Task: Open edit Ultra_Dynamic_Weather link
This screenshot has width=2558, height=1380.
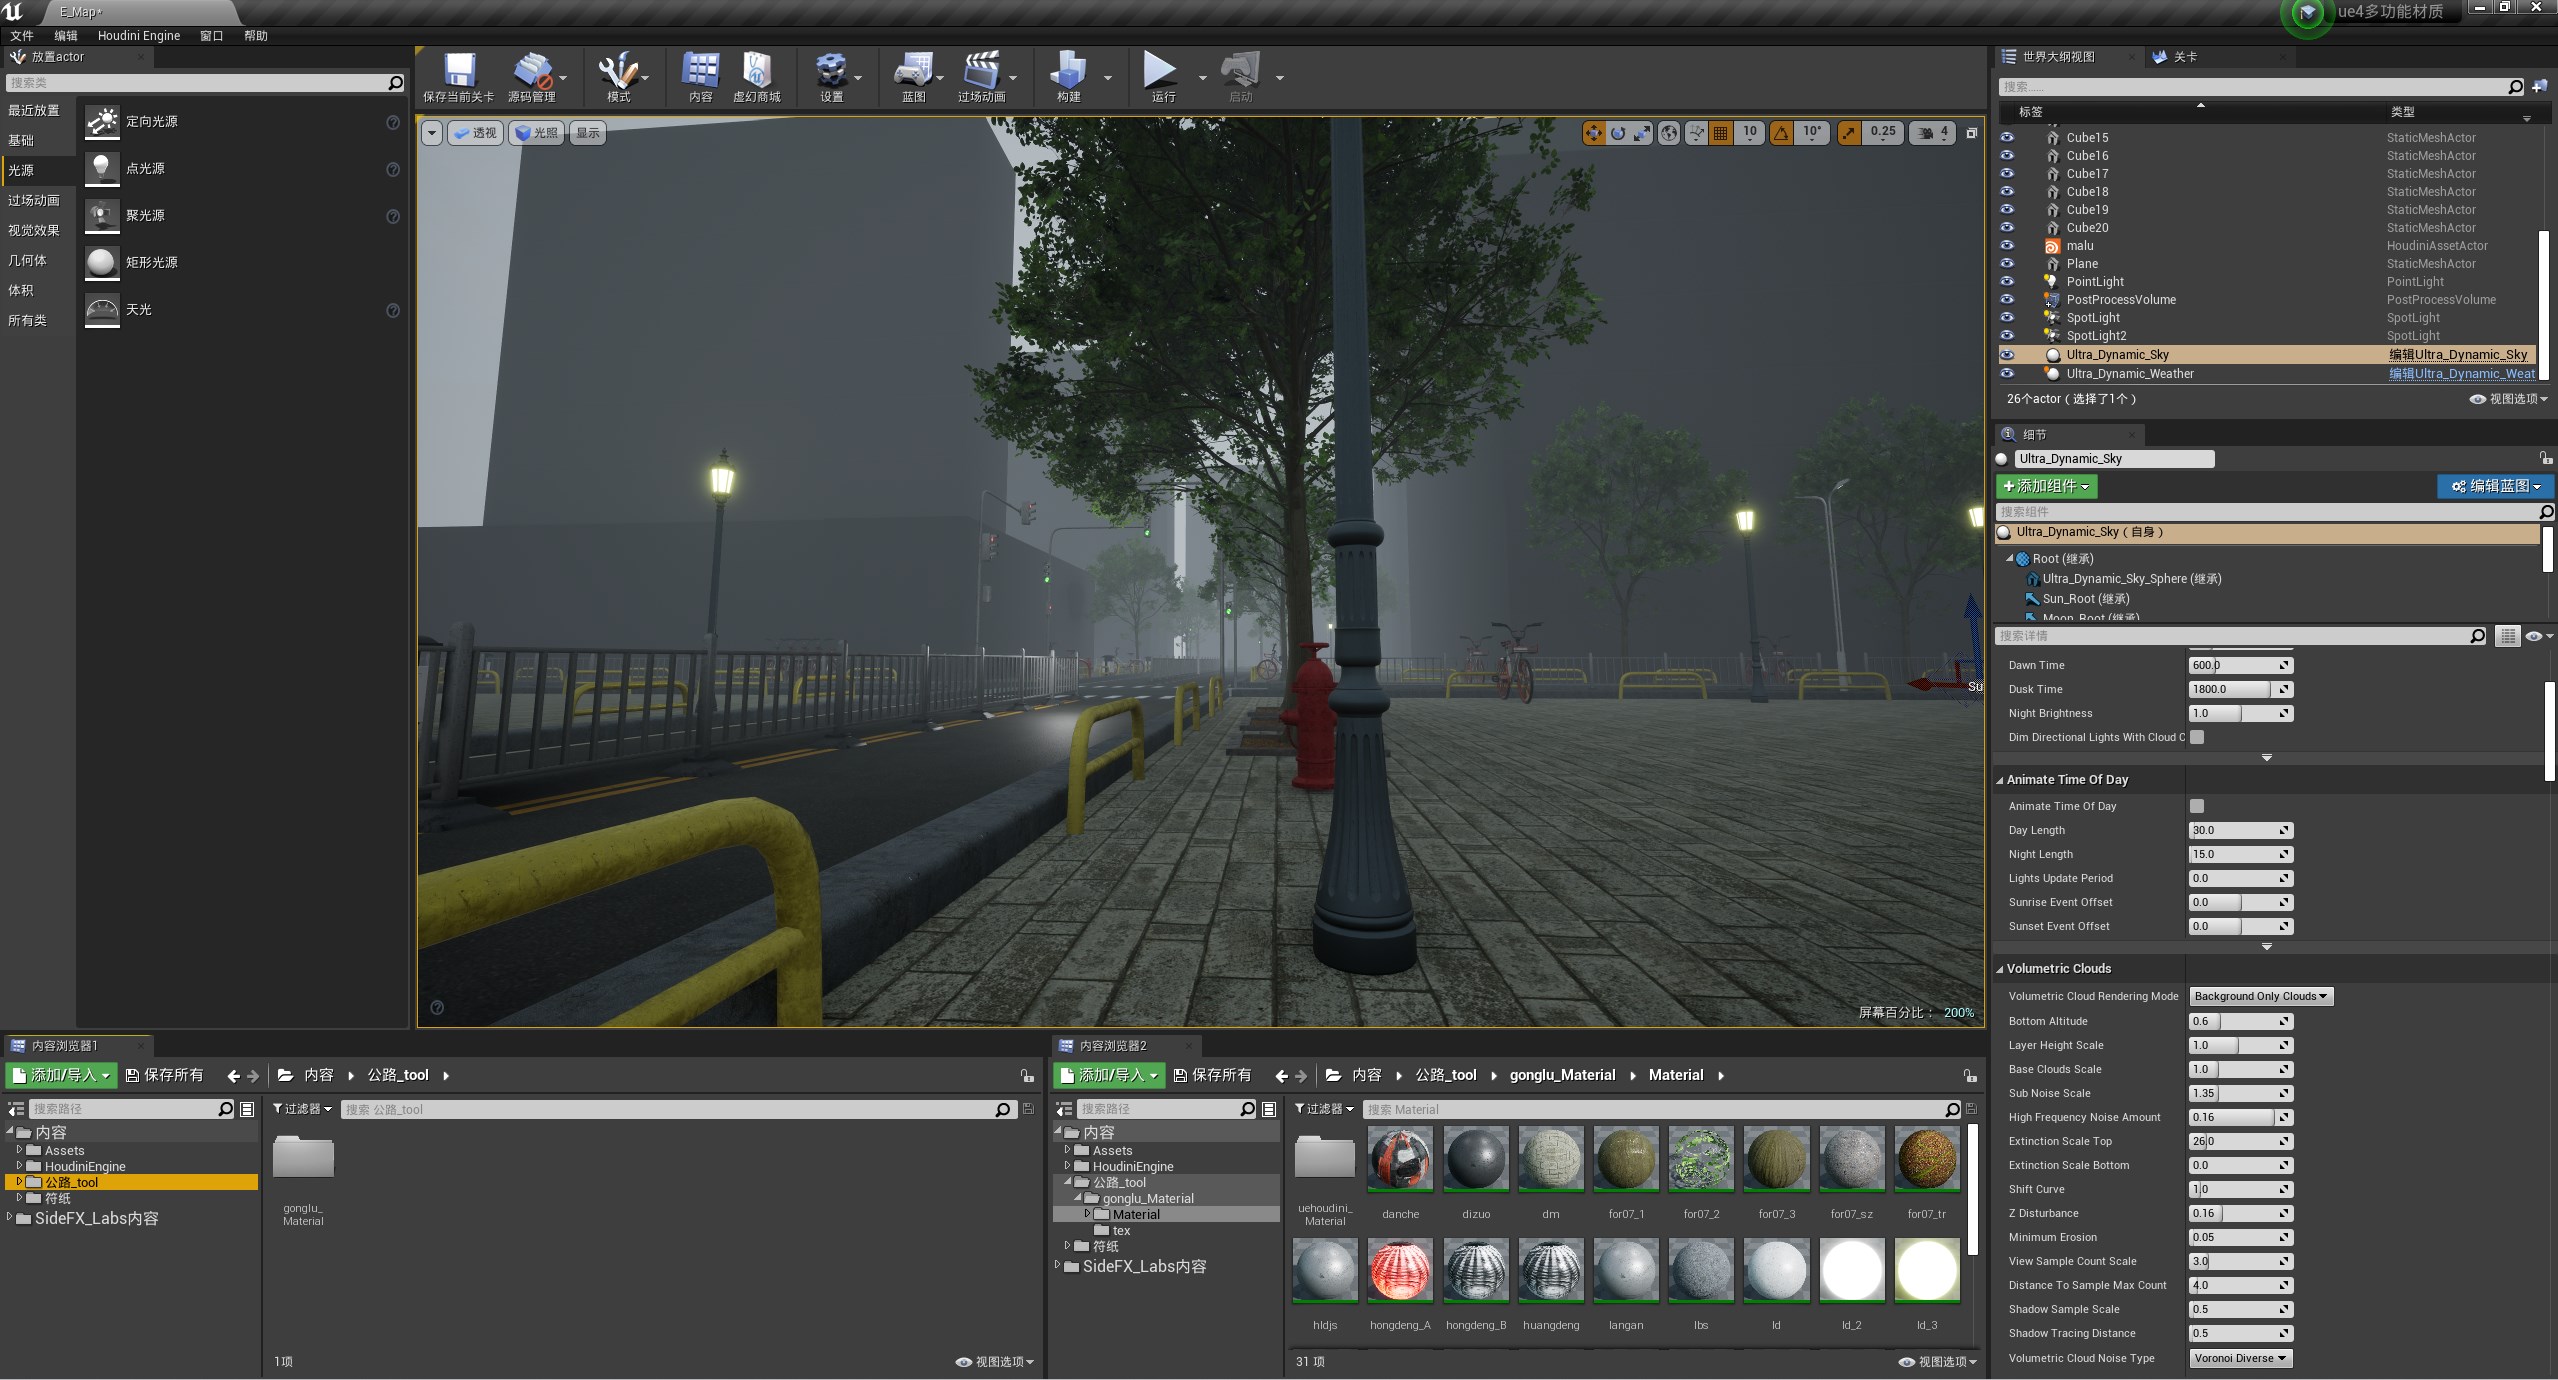Action: (x=2462, y=374)
